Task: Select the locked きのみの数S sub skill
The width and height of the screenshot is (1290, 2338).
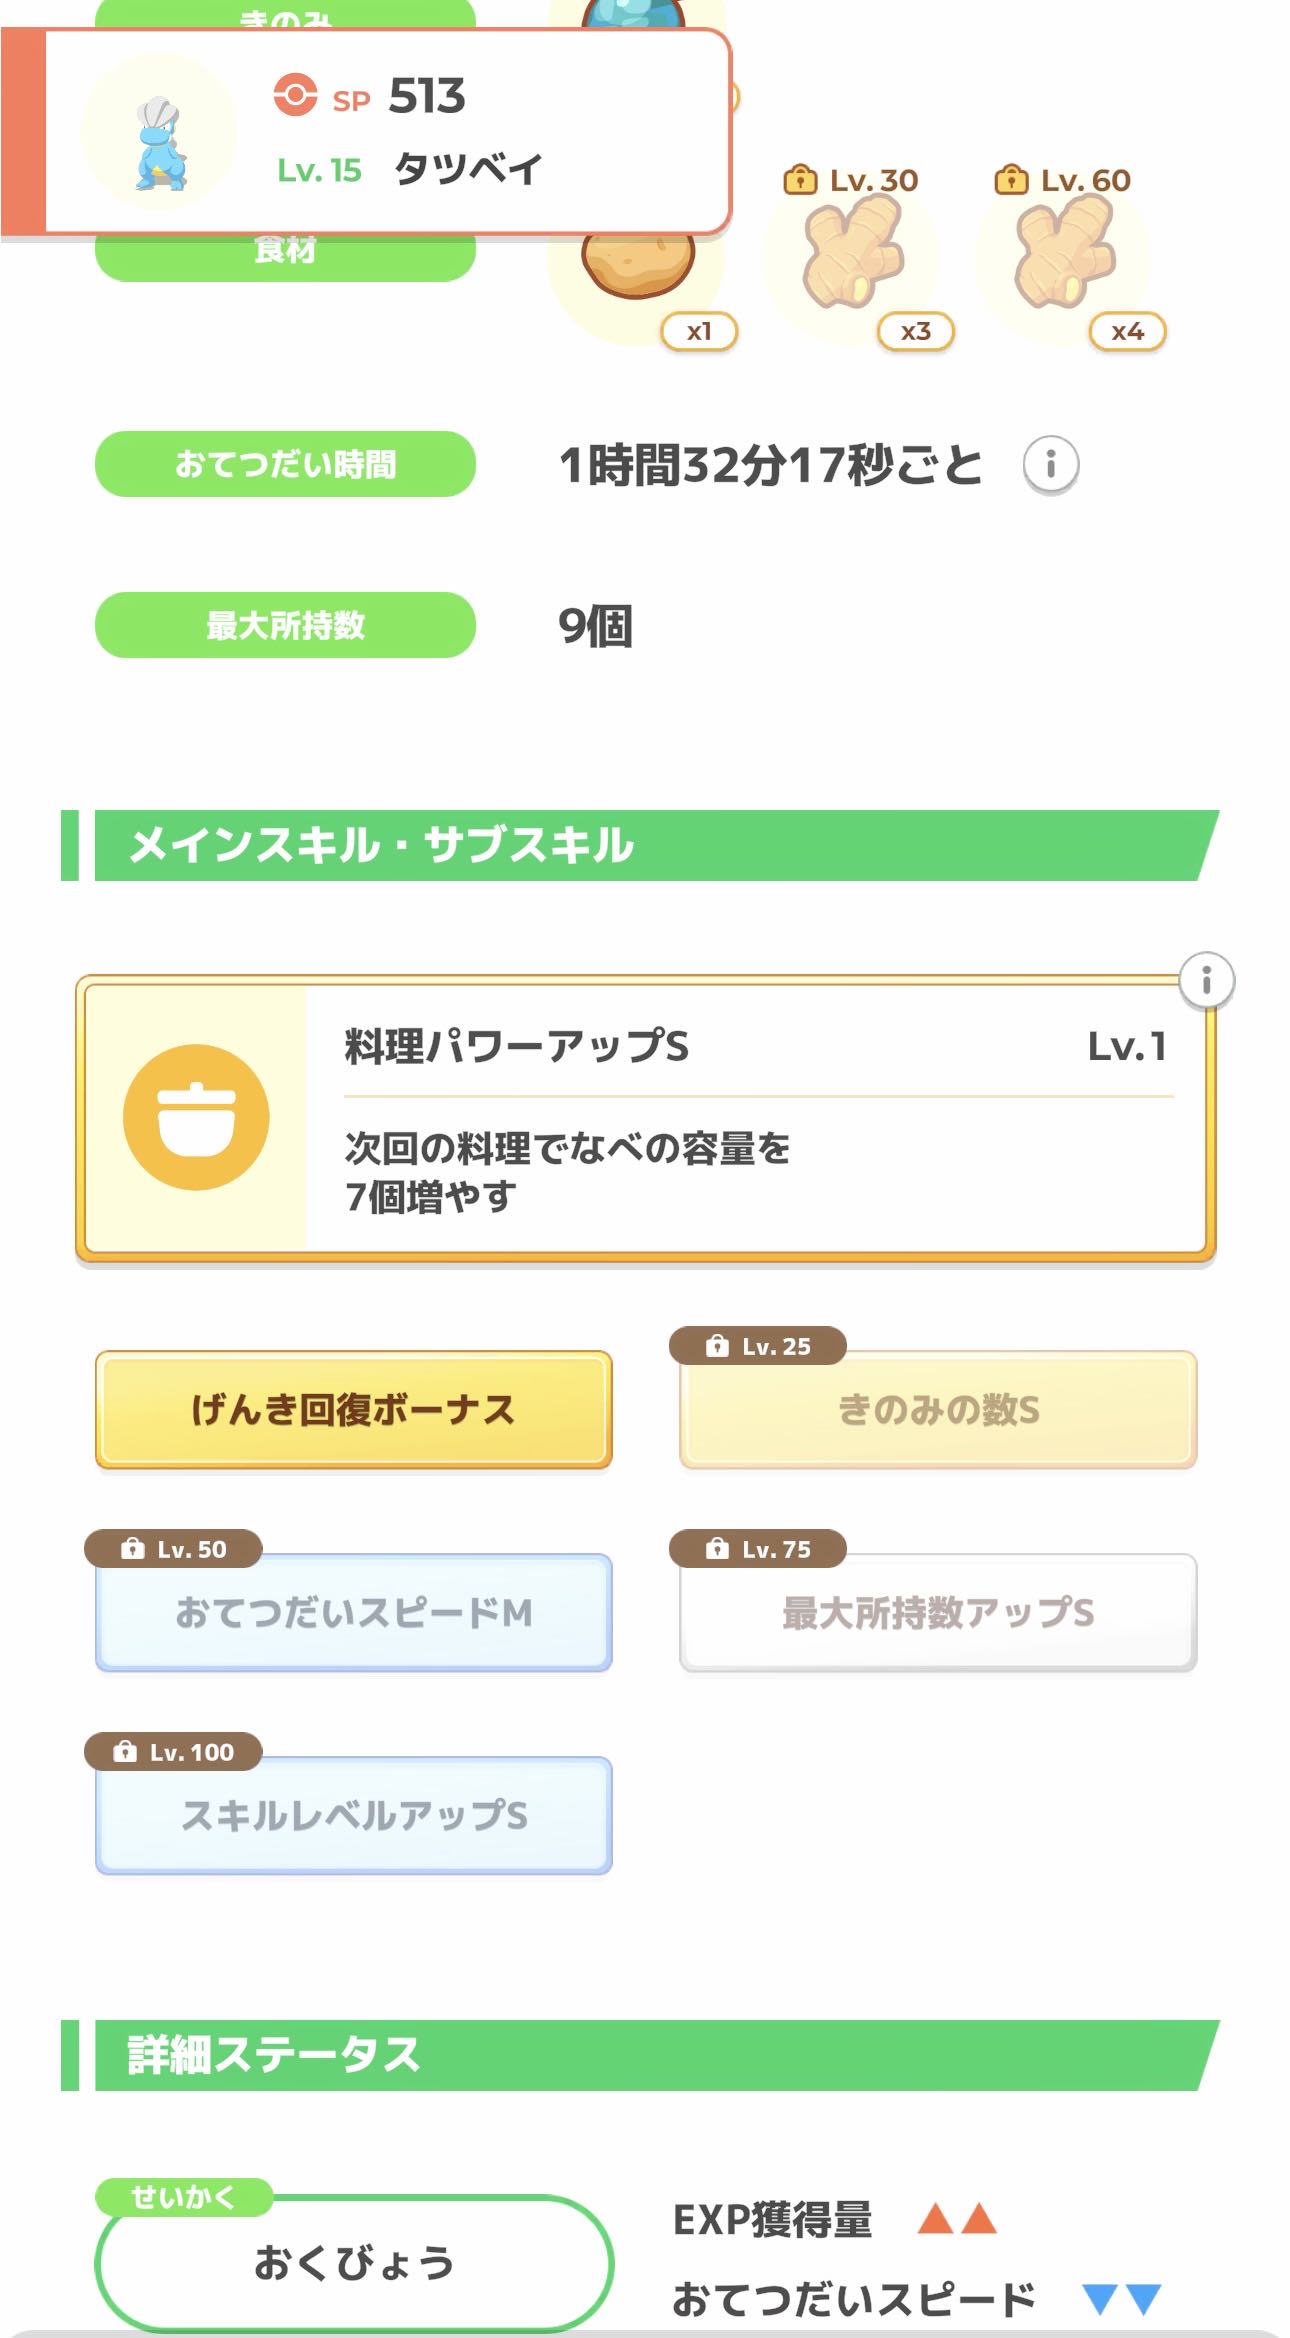Action: 938,1410
